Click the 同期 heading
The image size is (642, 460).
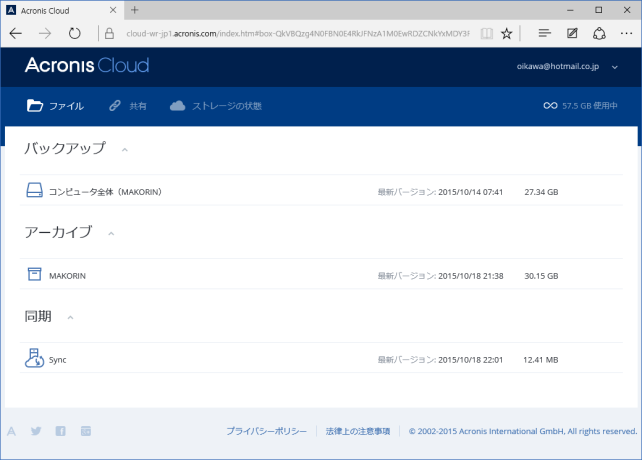[x=38, y=316]
